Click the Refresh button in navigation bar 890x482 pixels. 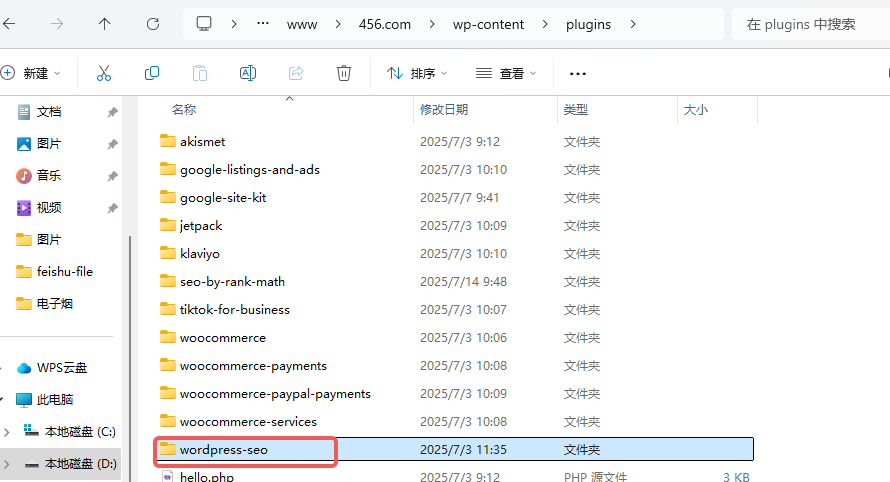pyautogui.click(x=153, y=24)
